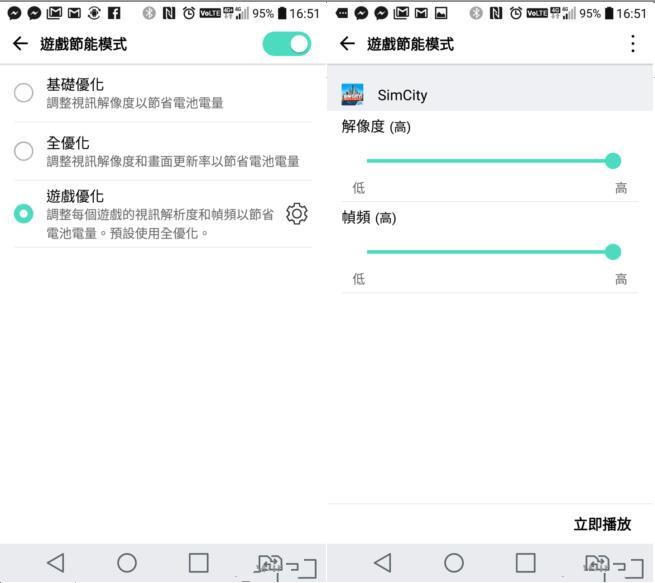Tap the Facebook notification icon in status bar
The image size is (655, 583).
(114, 13)
